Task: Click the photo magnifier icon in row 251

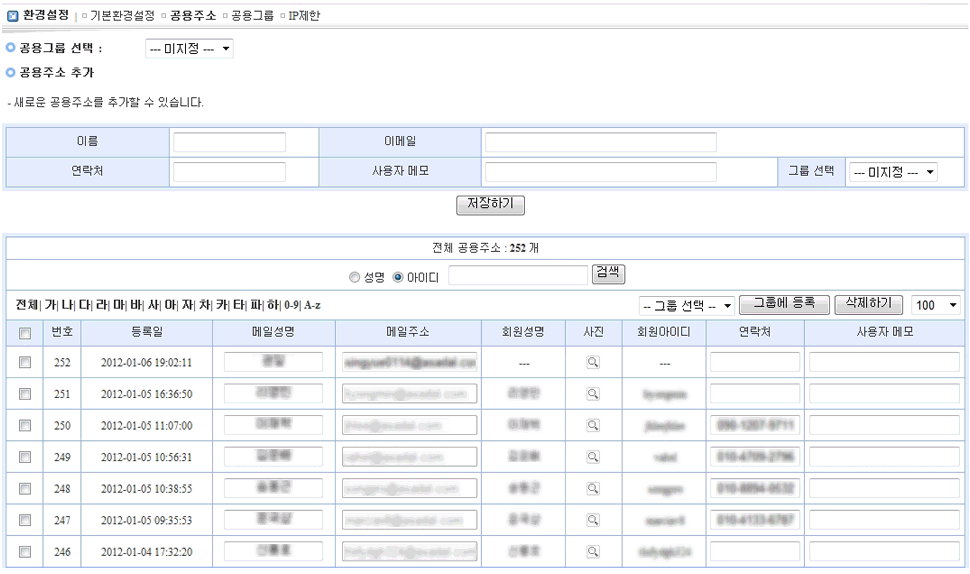Action: coord(592,394)
